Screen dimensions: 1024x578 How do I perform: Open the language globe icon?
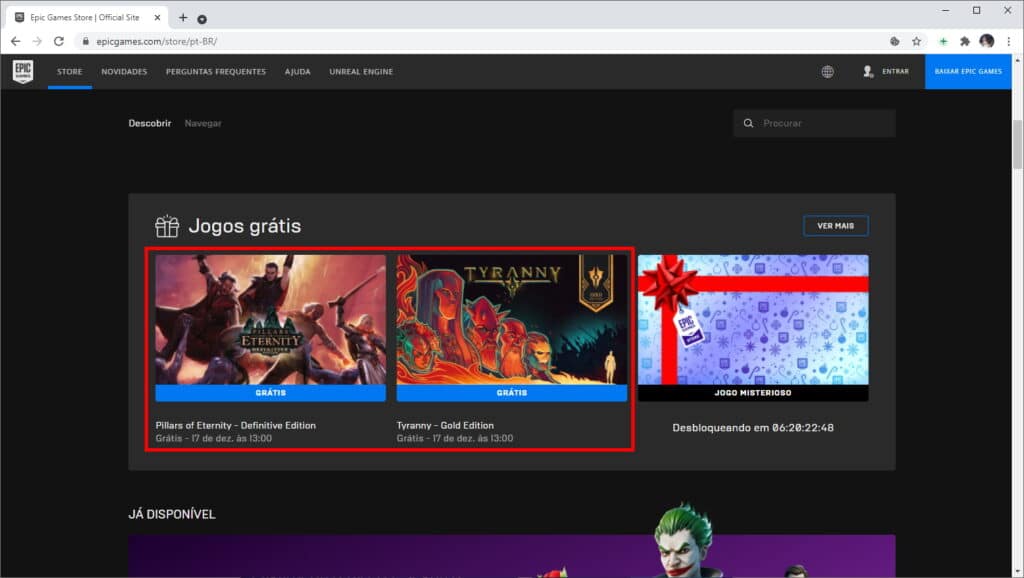827,72
